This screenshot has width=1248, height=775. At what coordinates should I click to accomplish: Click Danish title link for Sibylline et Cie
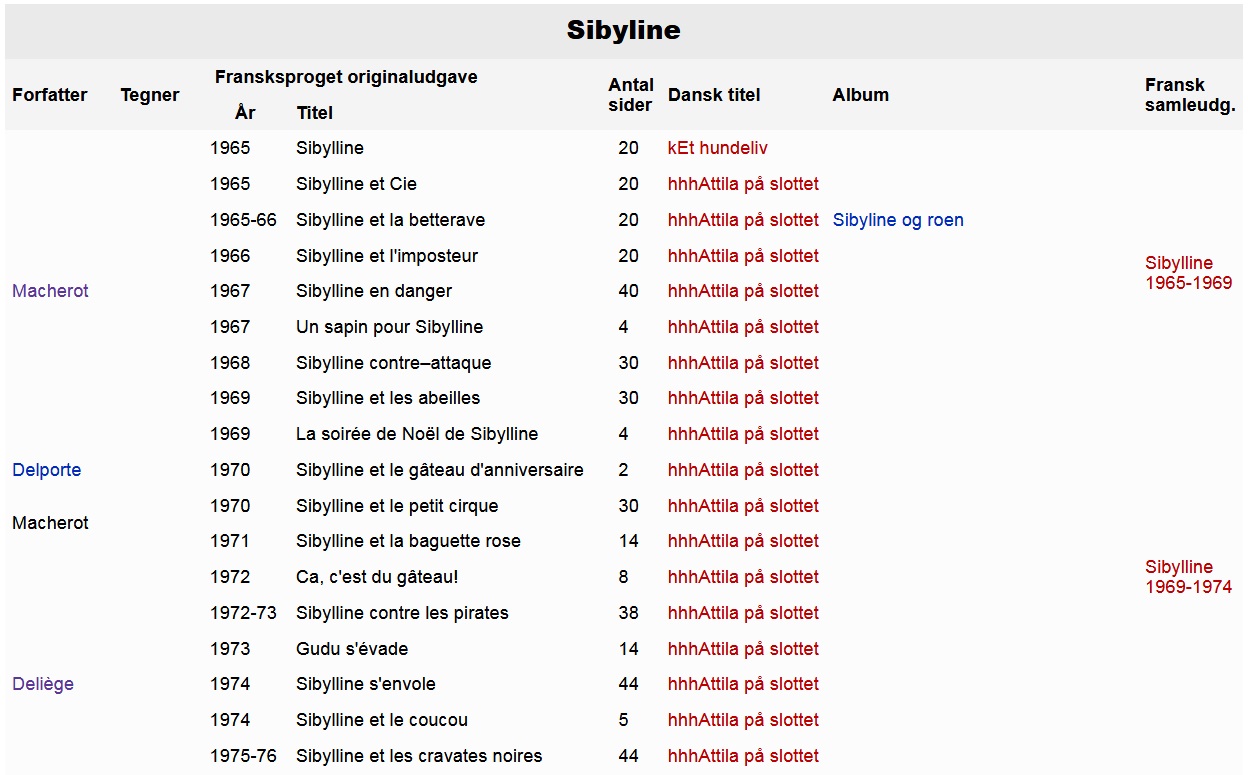point(743,184)
